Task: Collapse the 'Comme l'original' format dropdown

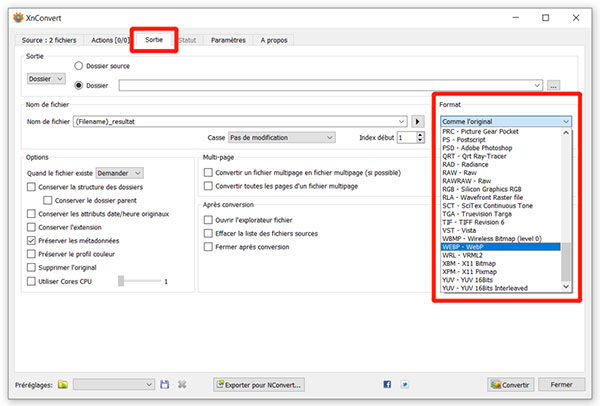Action: click(506, 122)
